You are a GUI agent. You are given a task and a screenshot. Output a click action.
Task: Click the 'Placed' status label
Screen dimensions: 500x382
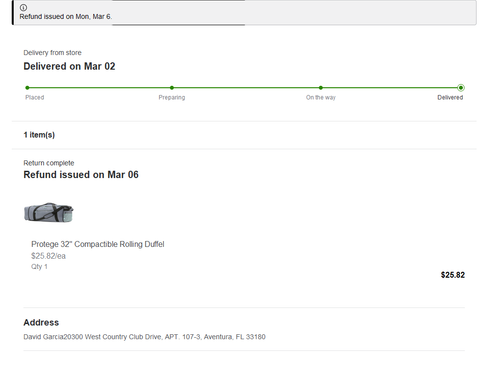pos(35,97)
